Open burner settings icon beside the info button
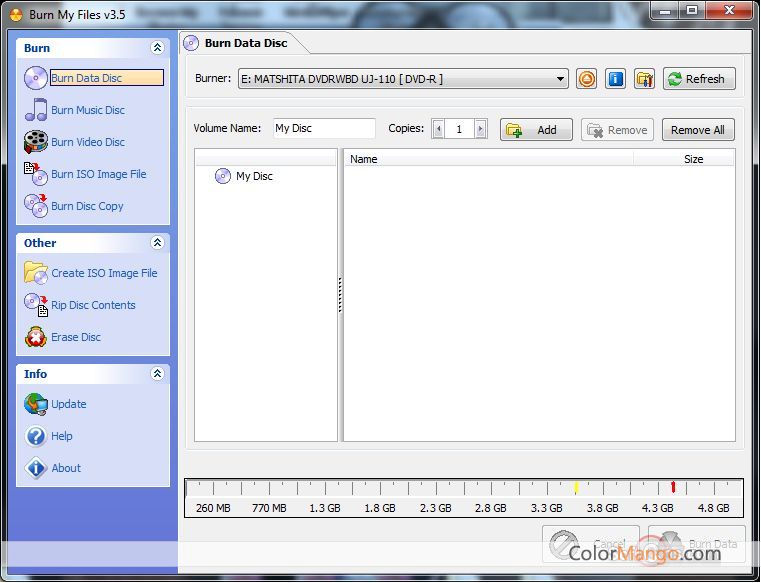The height and width of the screenshot is (583, 761). tap(645, 79)
